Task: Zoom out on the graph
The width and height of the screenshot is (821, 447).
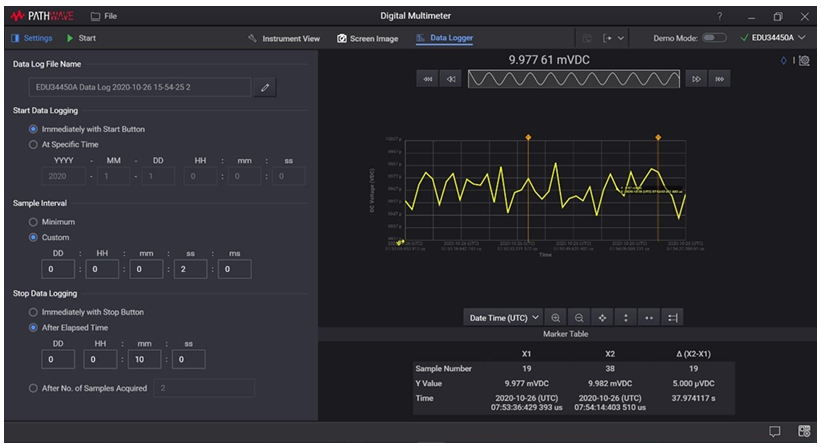Action: [x=579, y=318]
